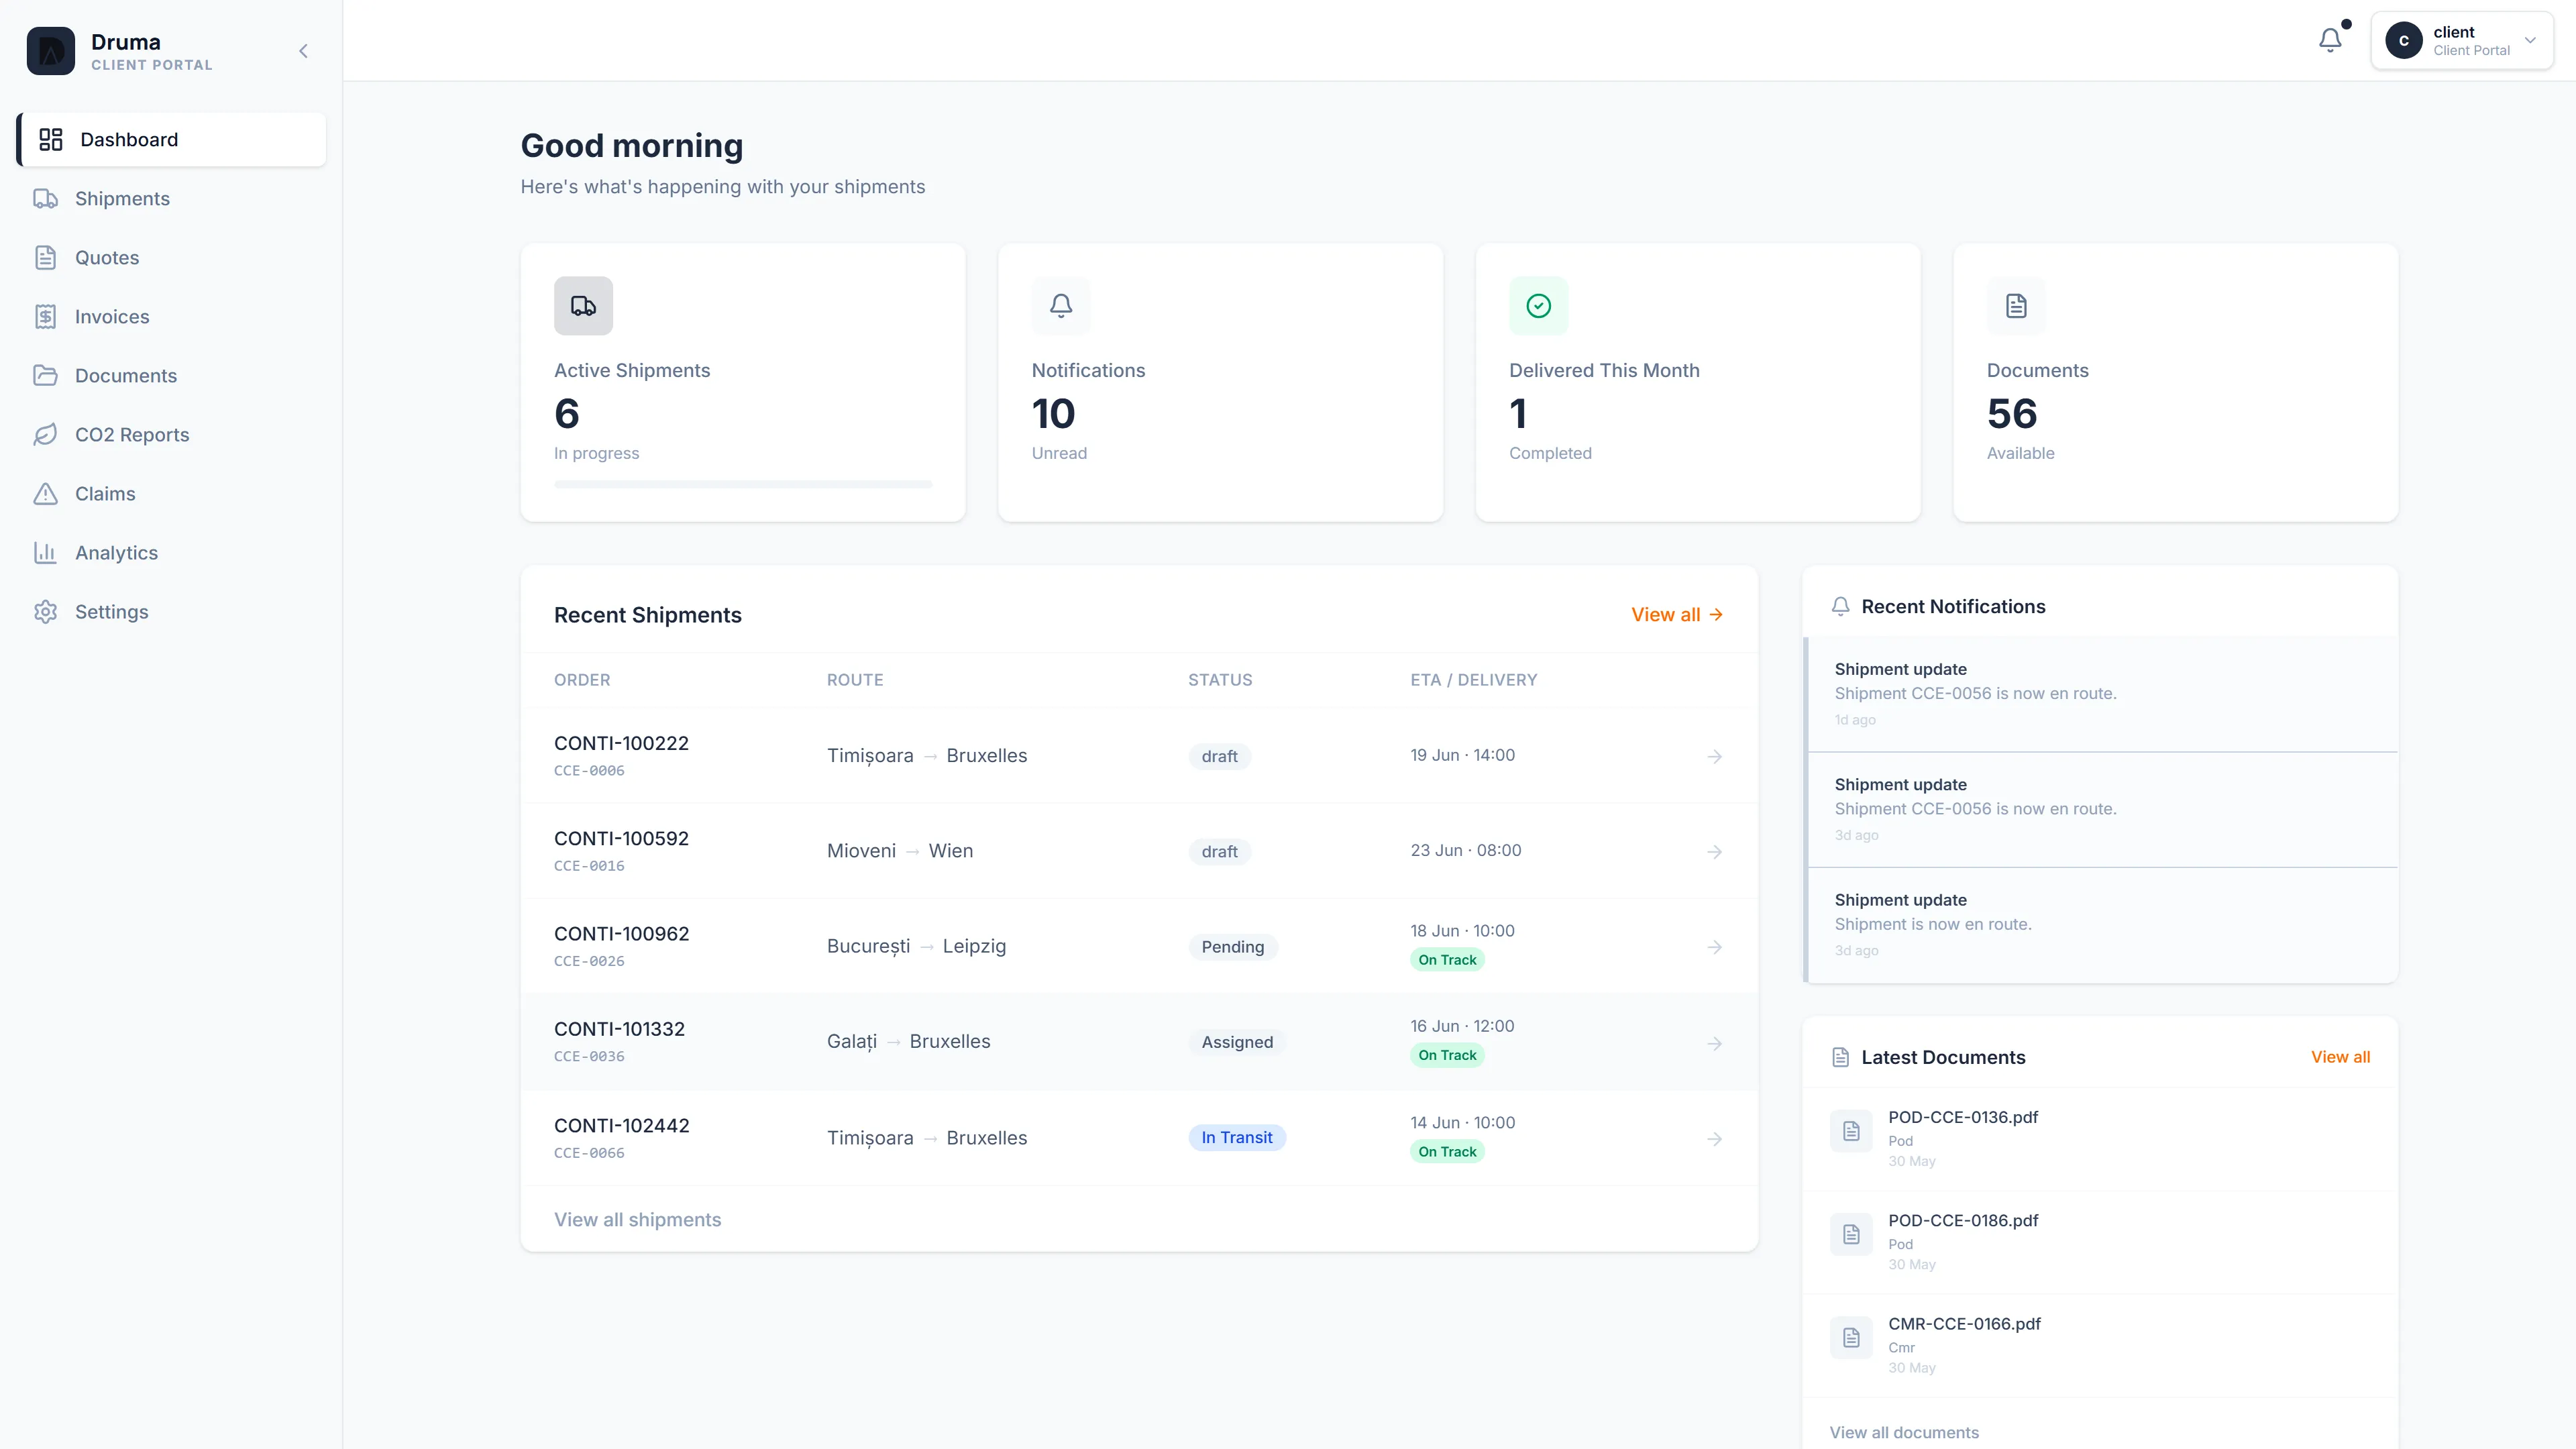The image size is (2576, 1449).
Task: Select order CONTI-101332
Action: (619, 1029)
